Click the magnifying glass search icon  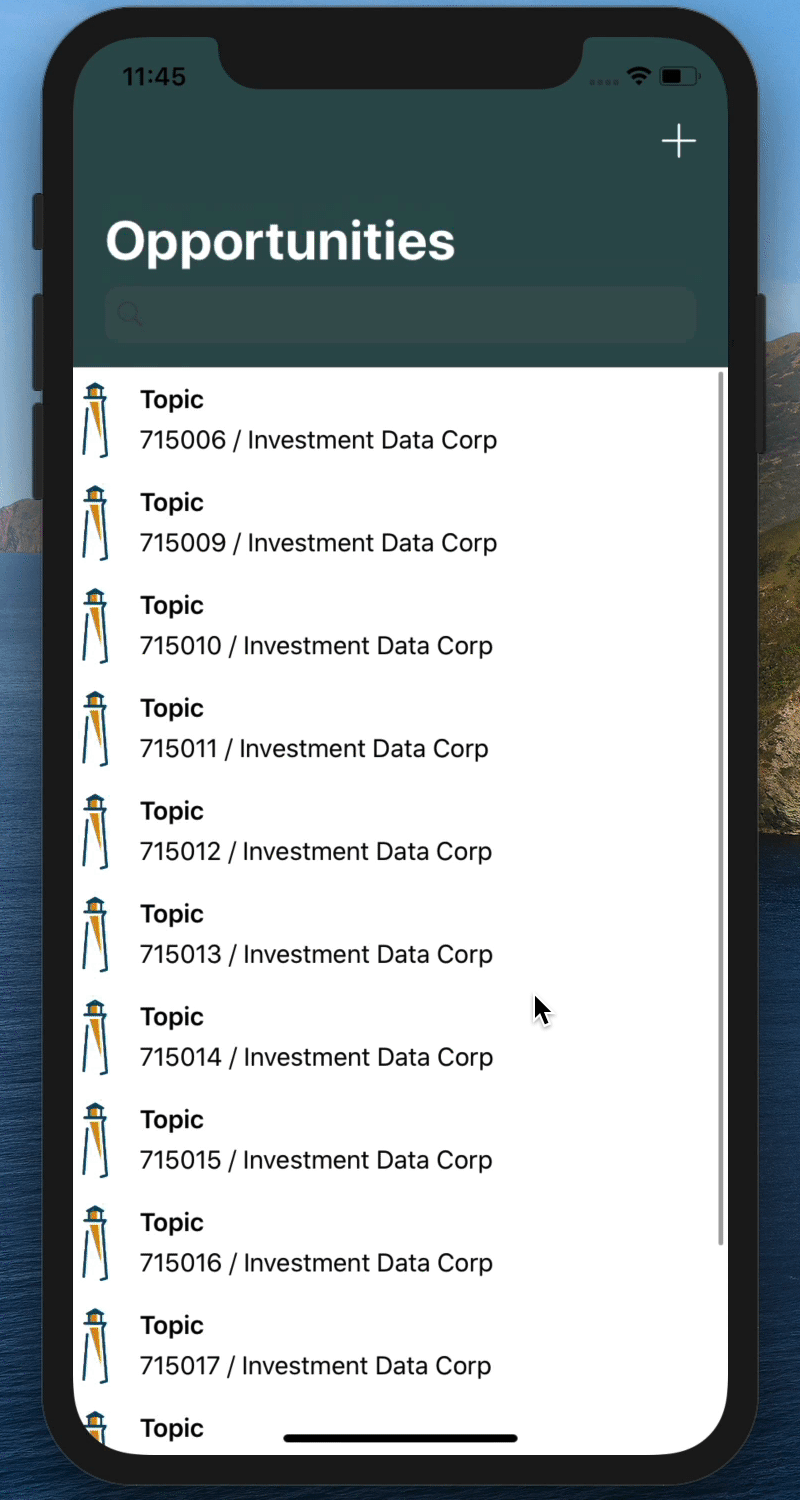(130, 314)
